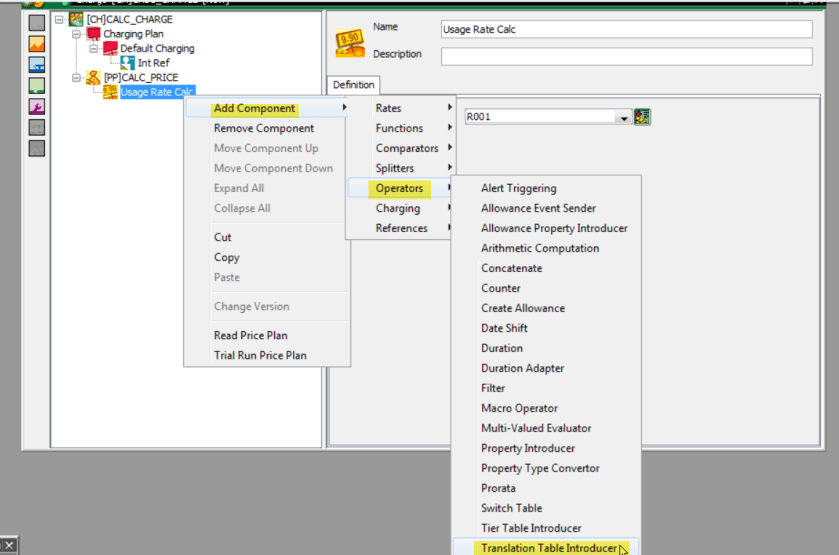Click the Name text field
Screen dimensions: 839x555
626,29
